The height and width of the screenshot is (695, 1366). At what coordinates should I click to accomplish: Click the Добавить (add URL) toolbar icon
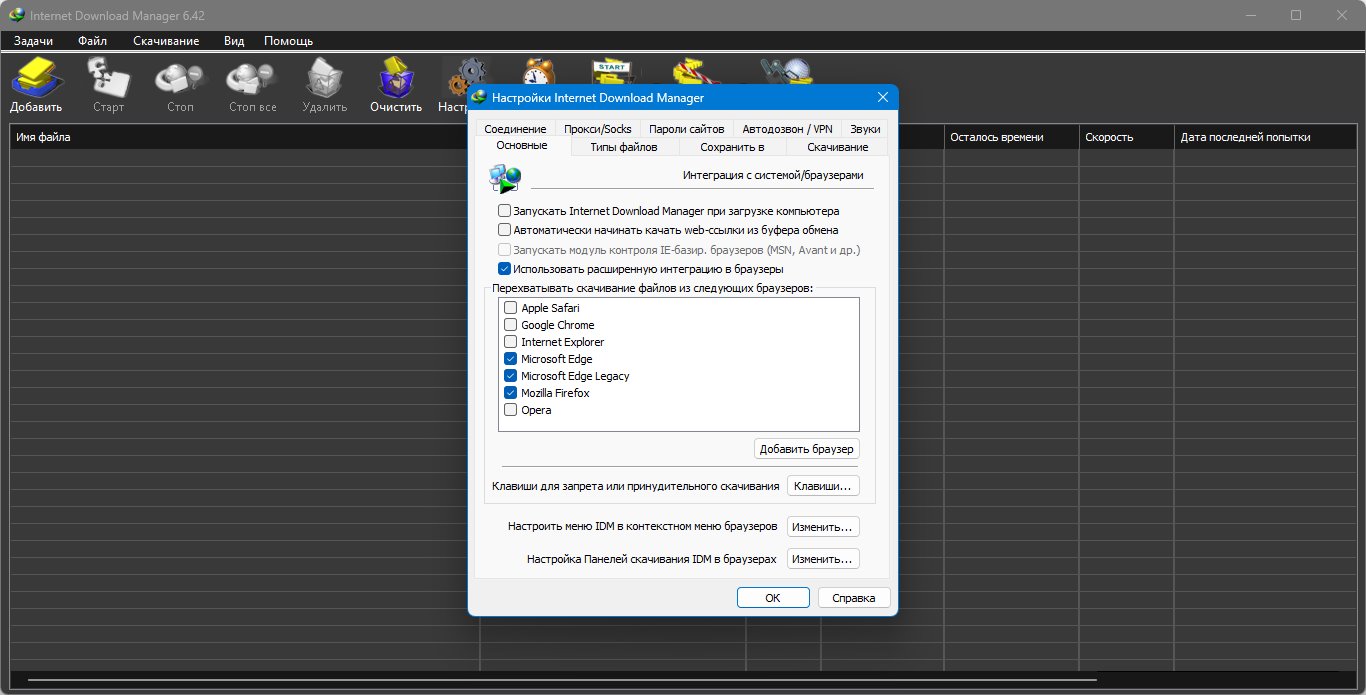click(x=36, y=78)
